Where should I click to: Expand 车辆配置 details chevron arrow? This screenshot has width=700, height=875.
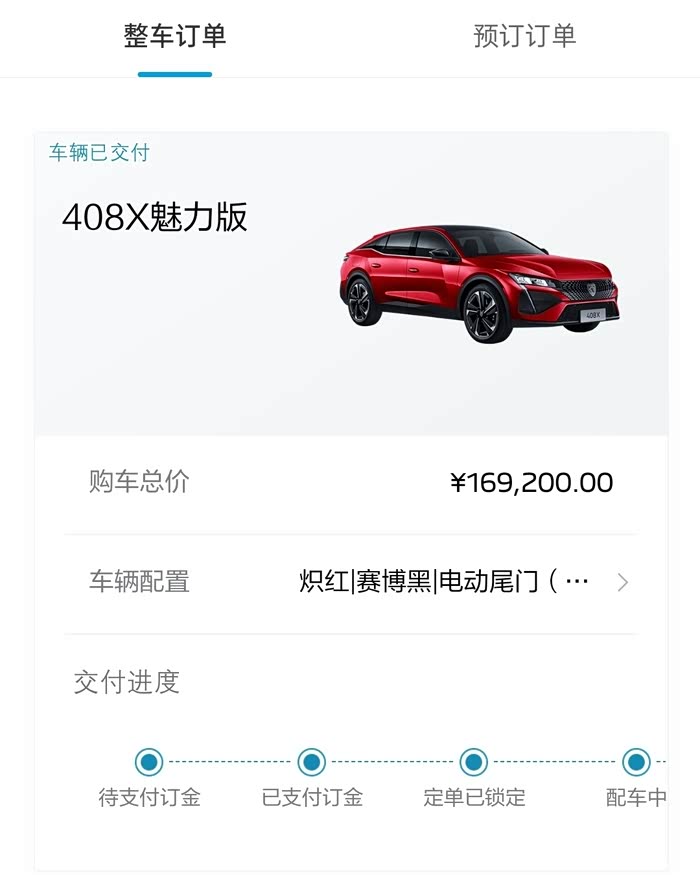click(x=623, y=583)
